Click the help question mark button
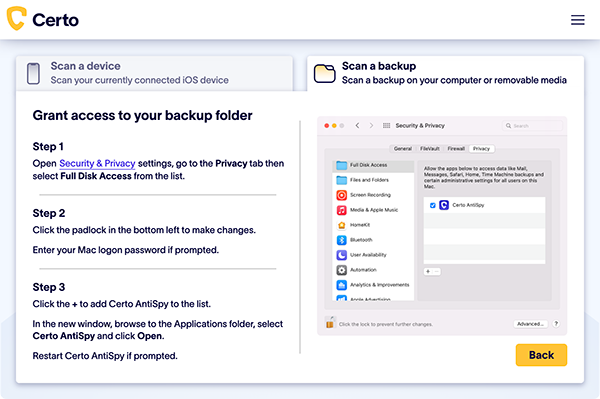This screenshot has width=600, height=399. (x=556, y=324)
